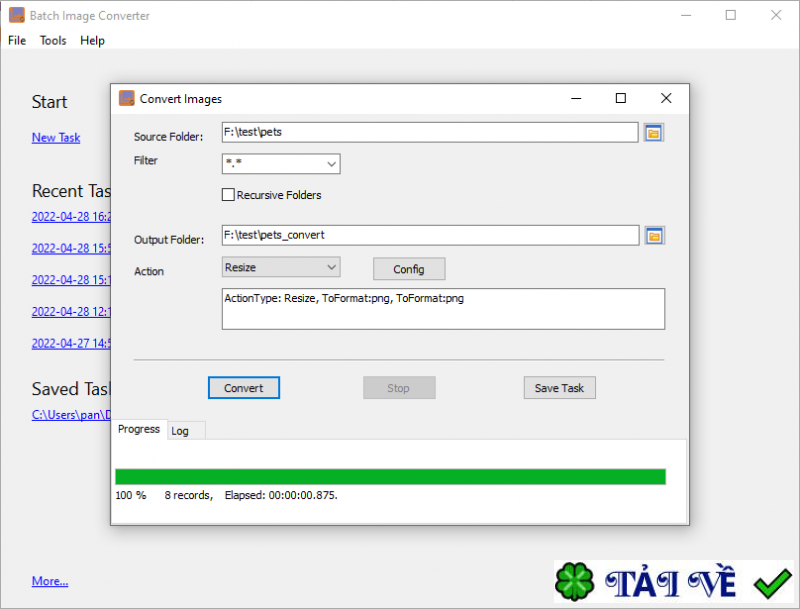Open the Action dropdown showing Resize
This screenshot has height=609, width=800.
(332, 268)
